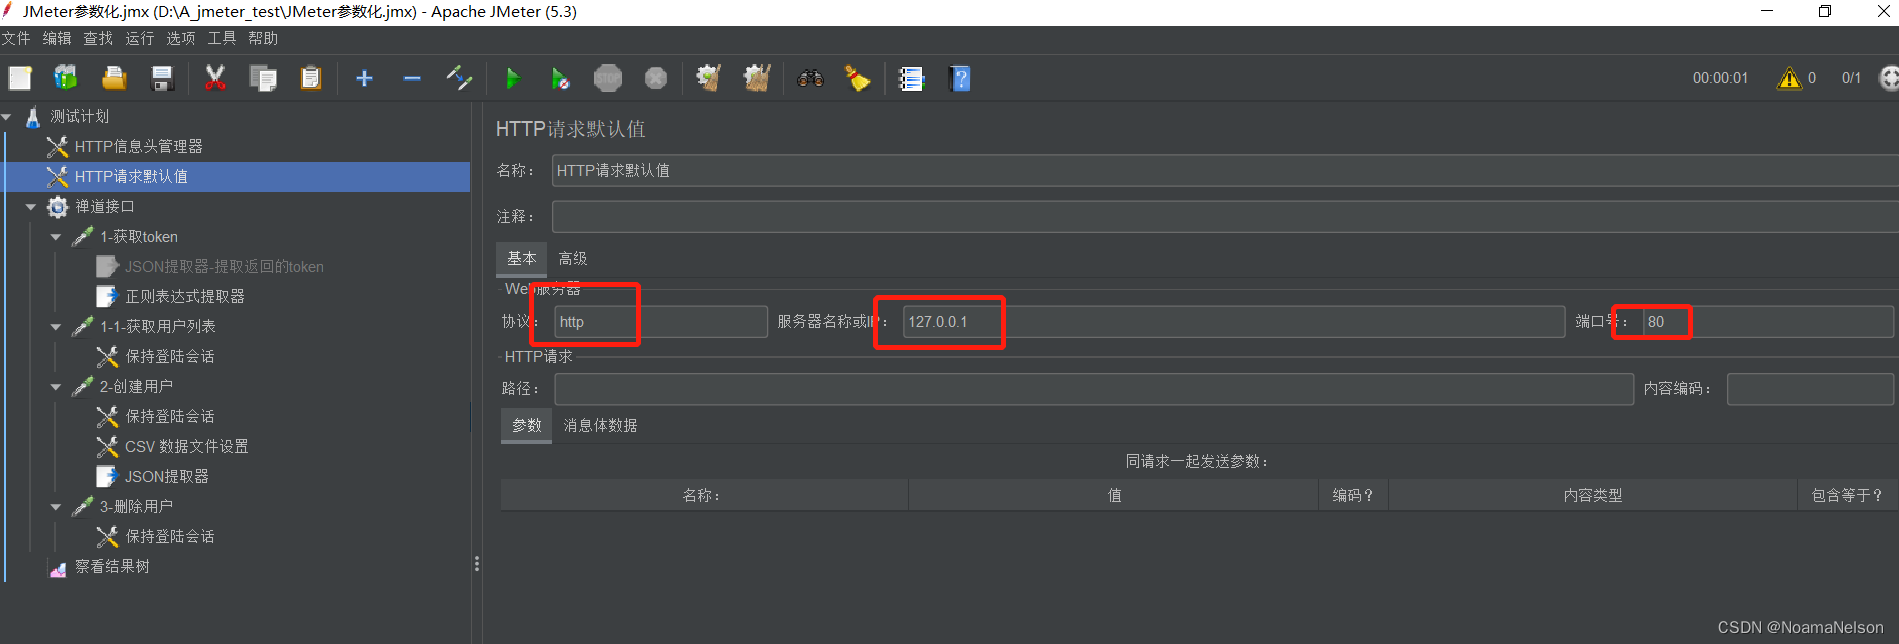
Task: Collapse all with the minus icon
Action: click(x=412, y=78)
